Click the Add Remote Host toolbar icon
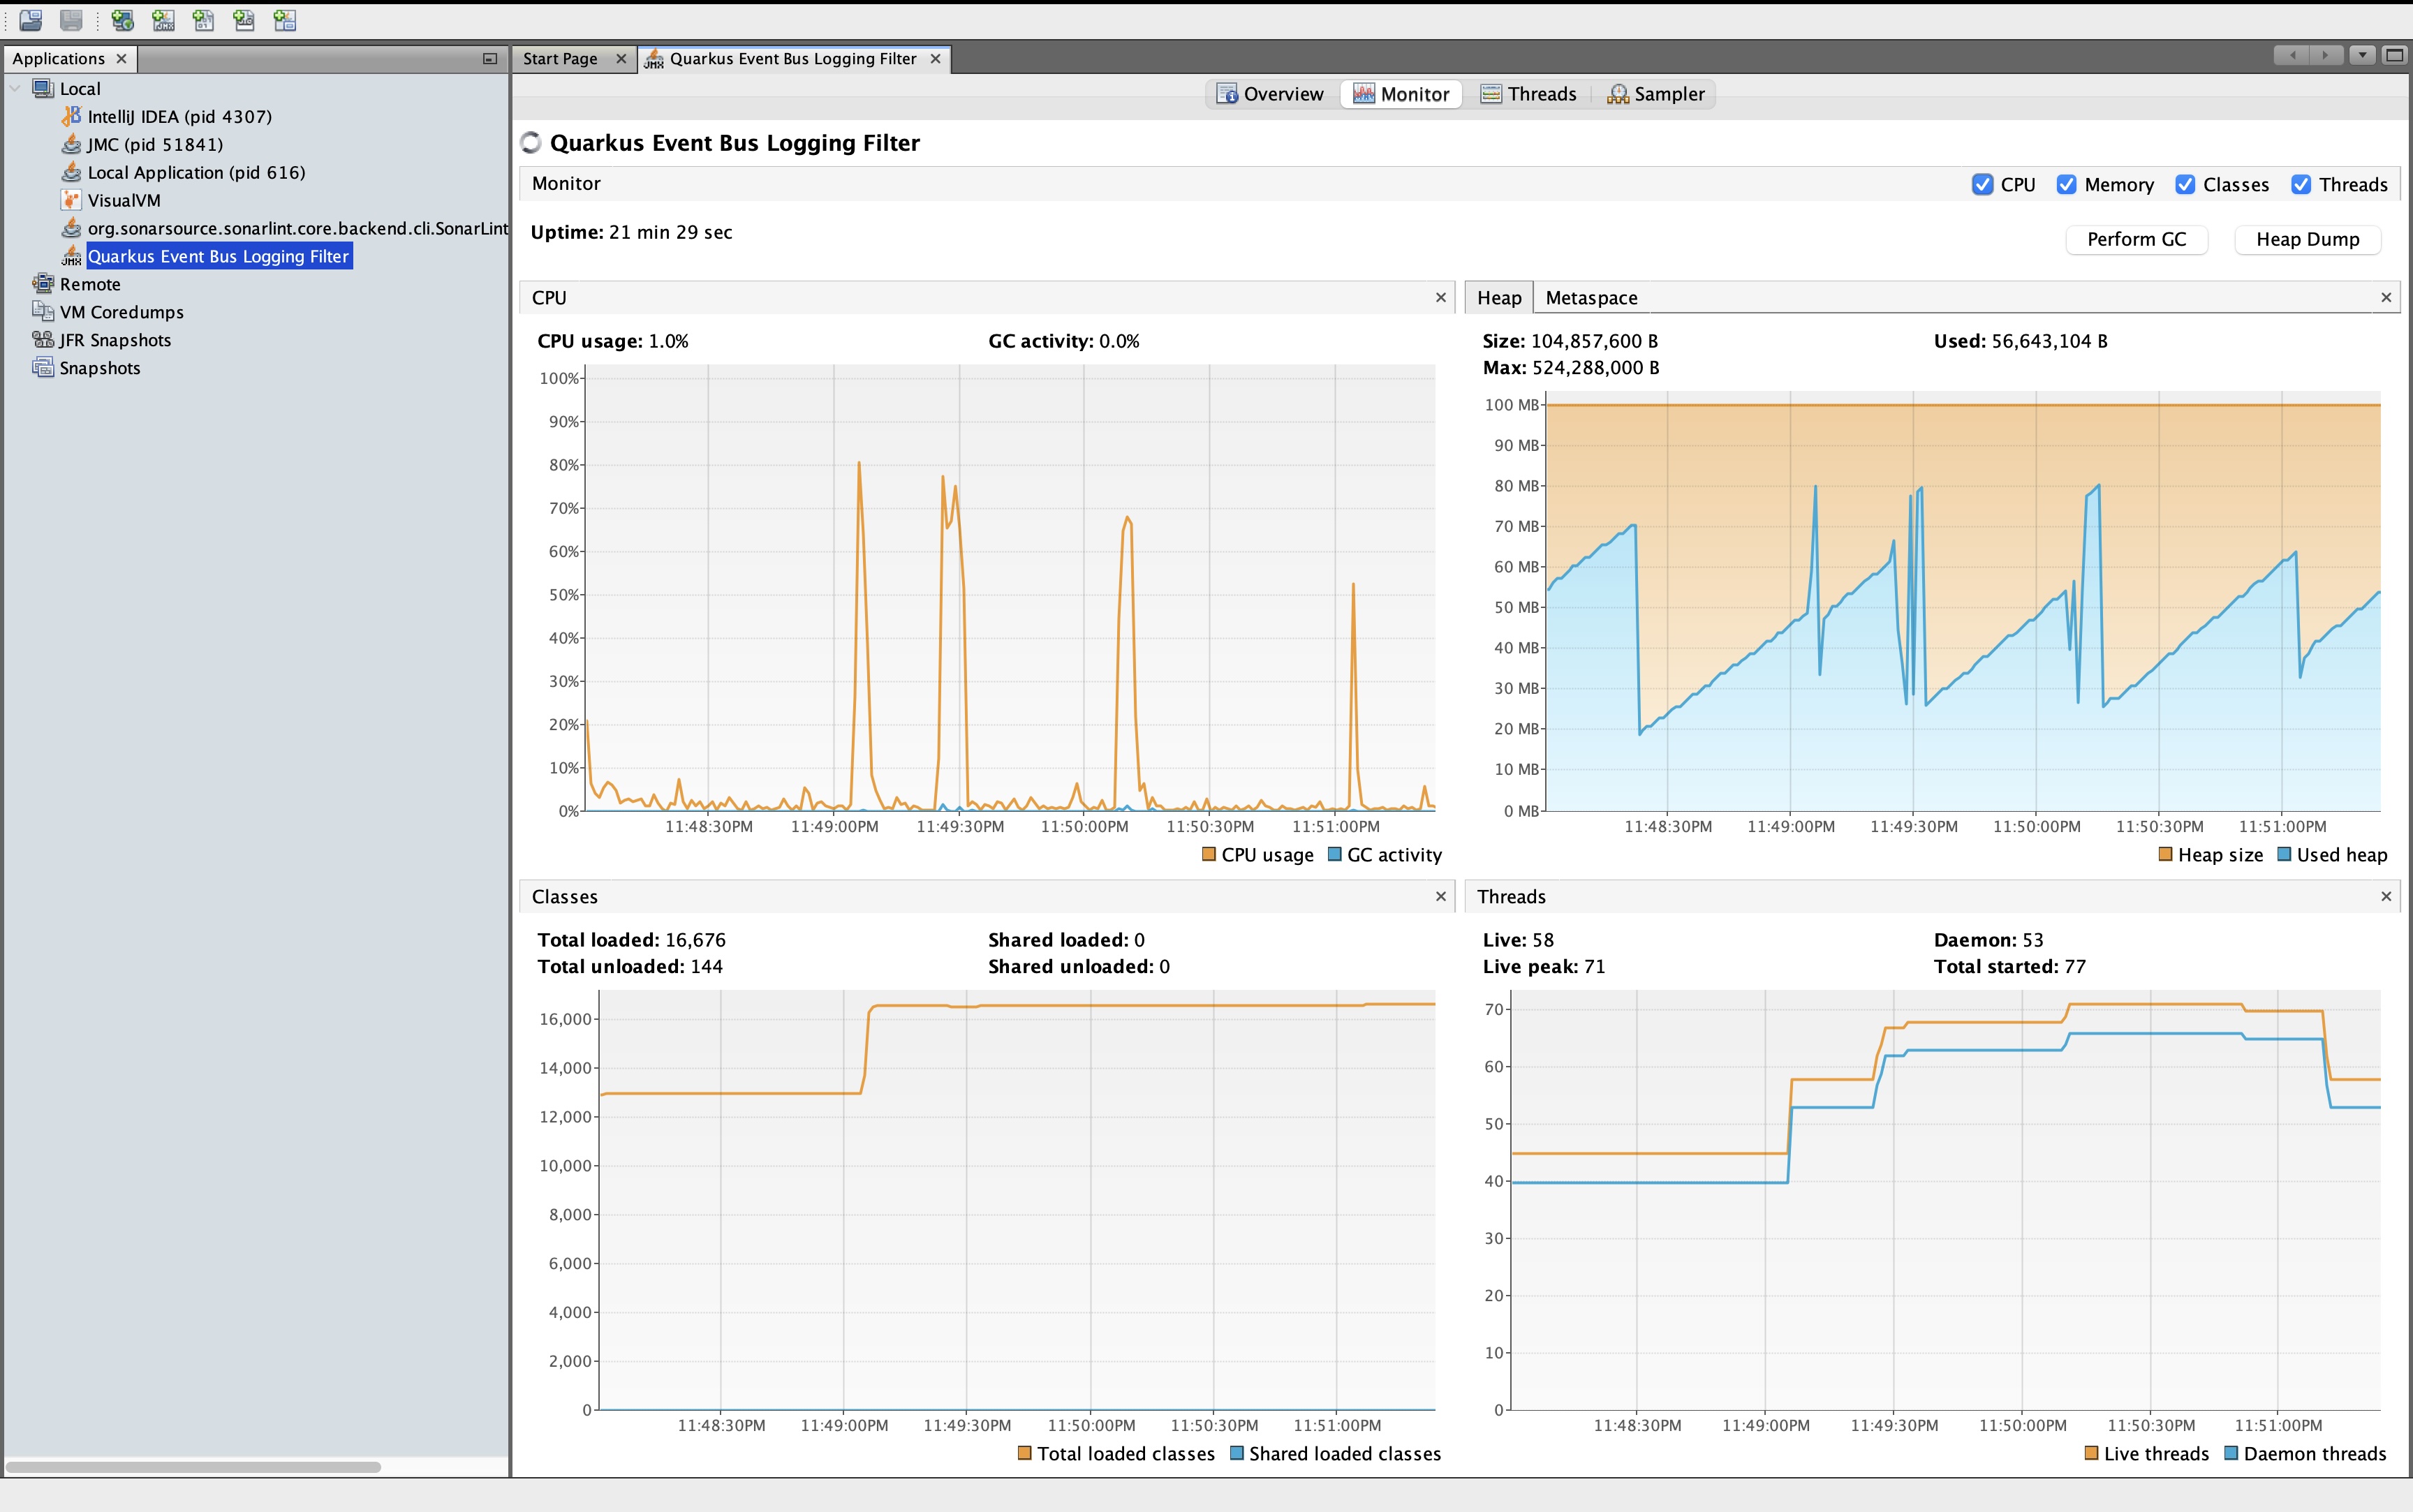This screenshot has height=1512, width=2413. 123,20
